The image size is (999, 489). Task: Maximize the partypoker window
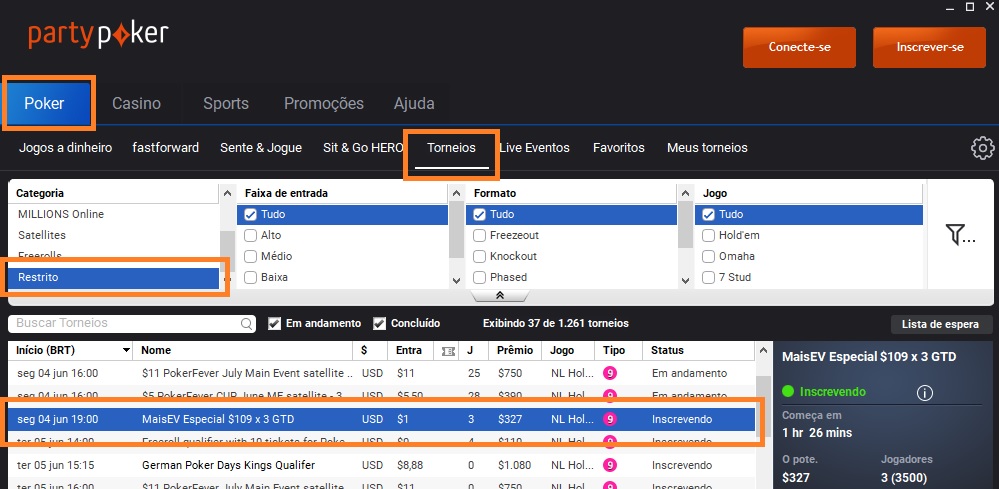(970, 7)
